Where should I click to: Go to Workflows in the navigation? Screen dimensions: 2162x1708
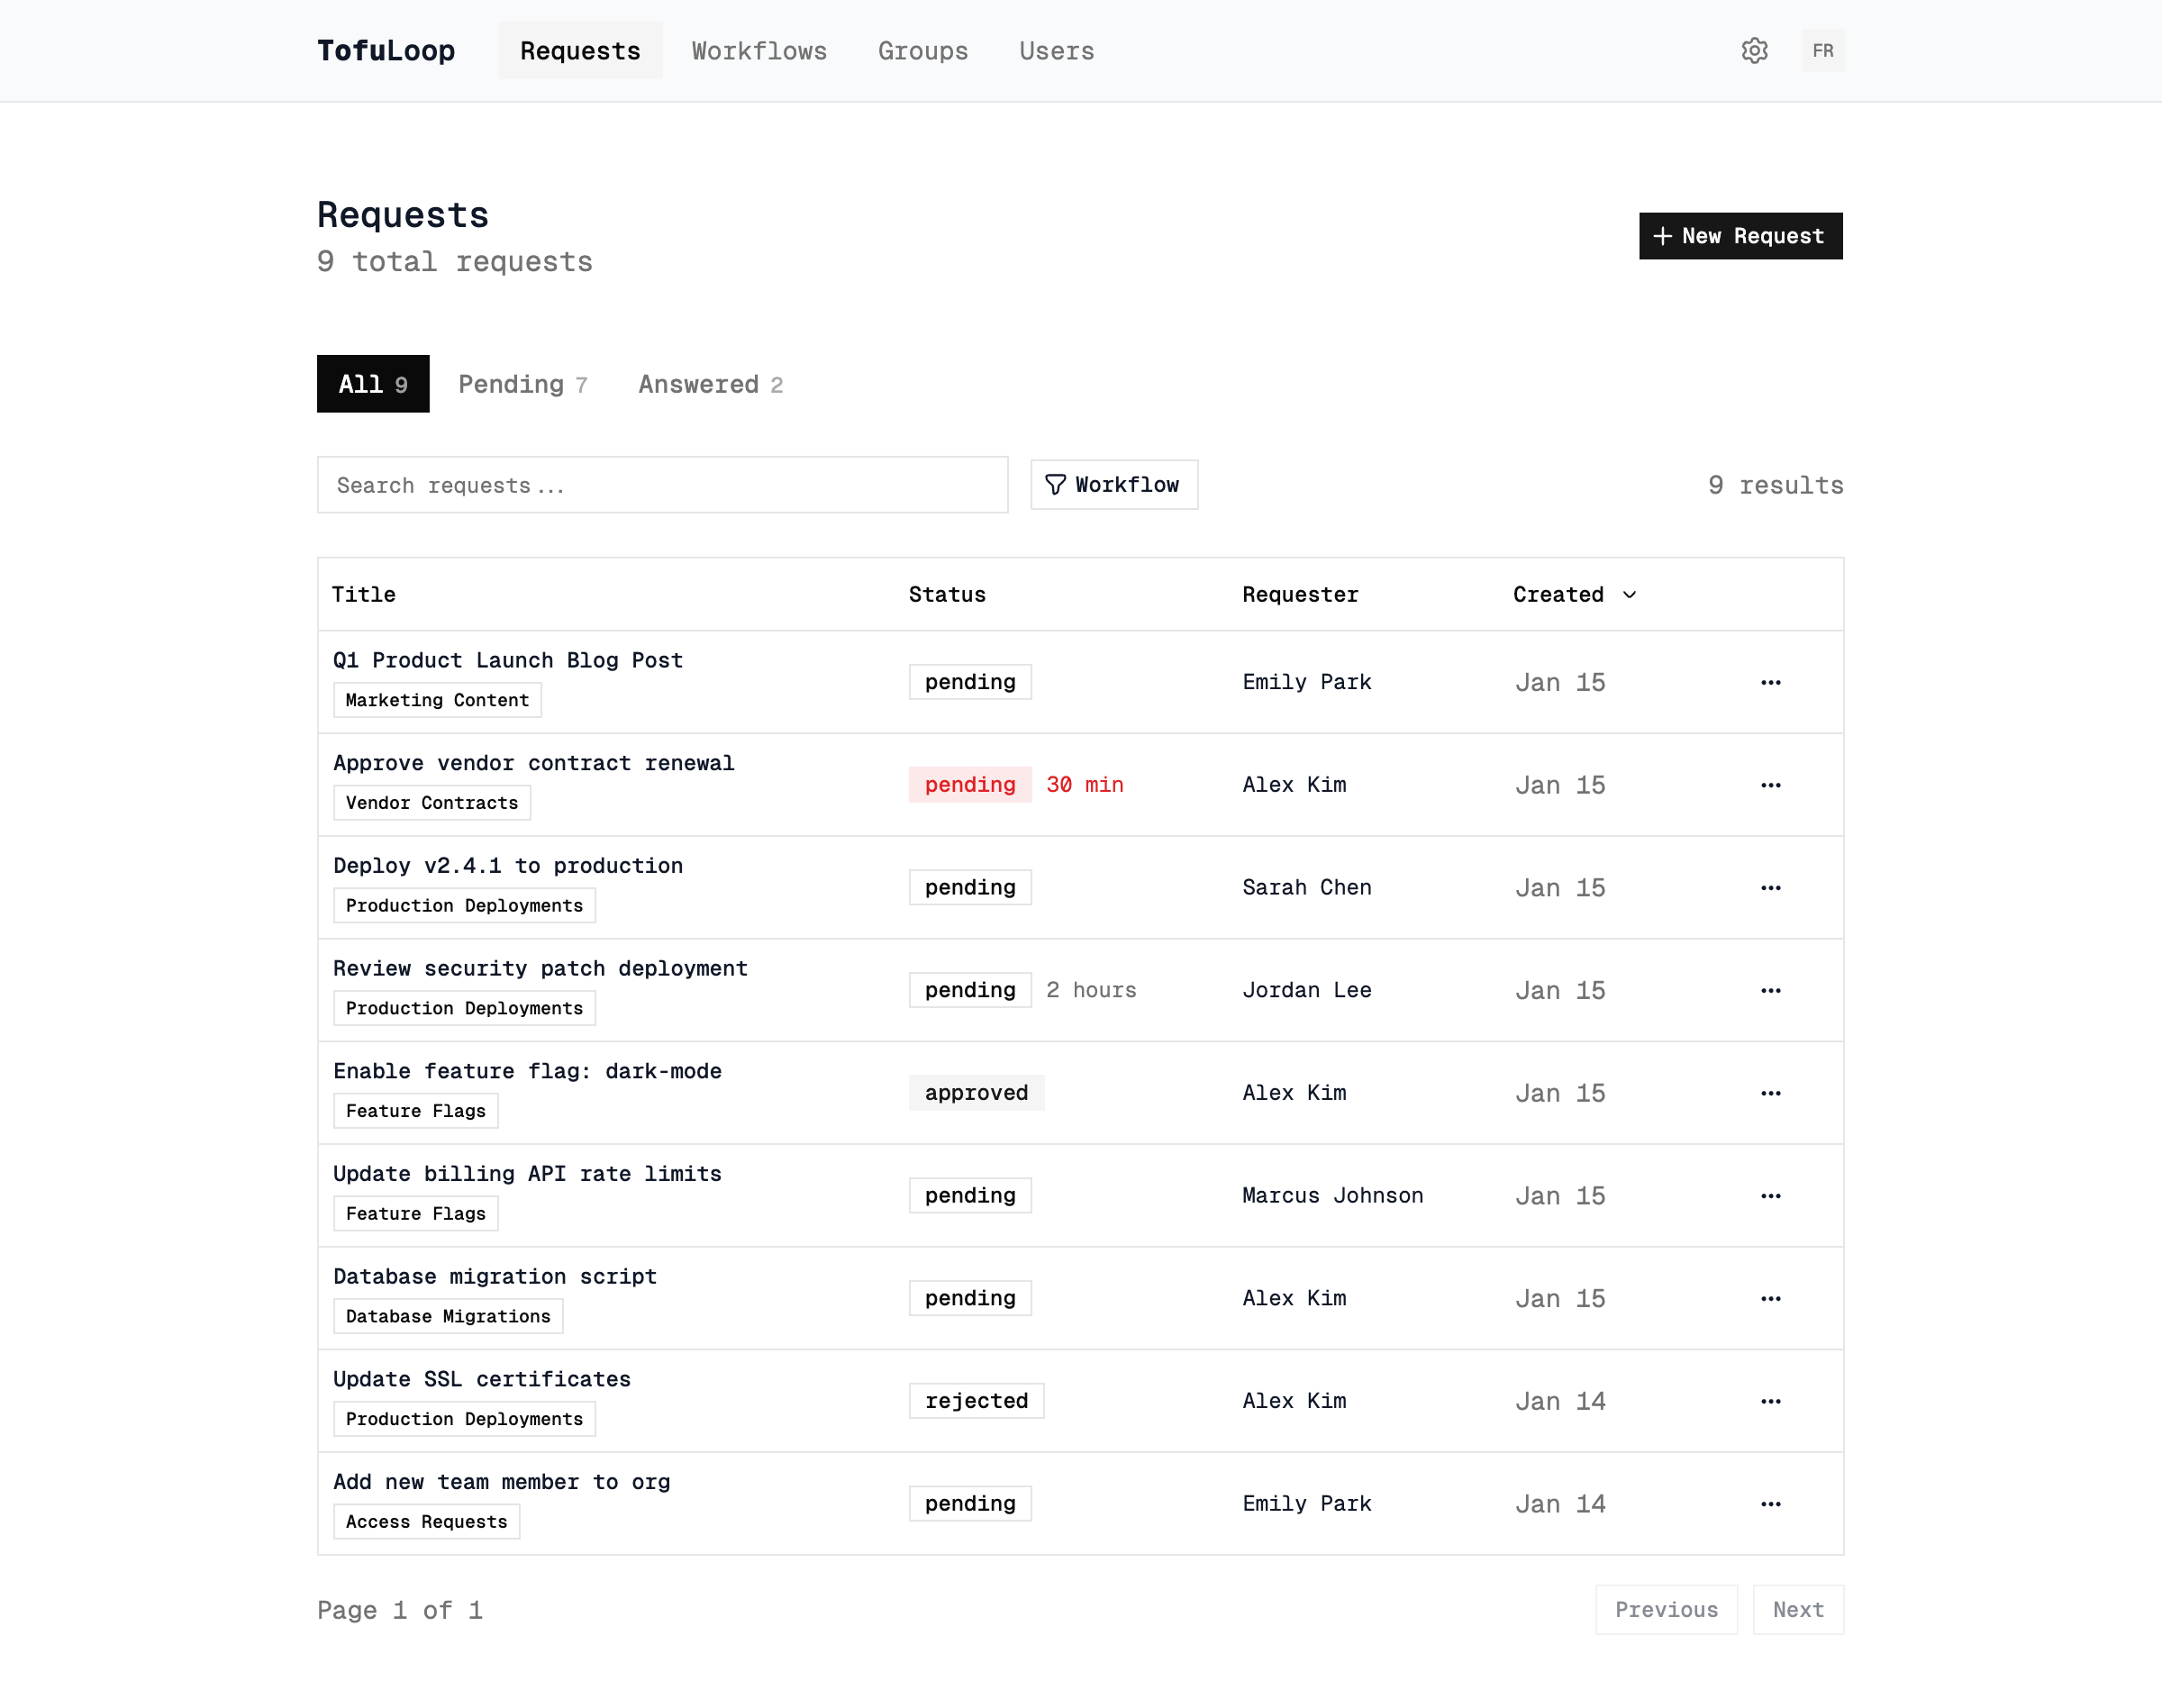759,51
